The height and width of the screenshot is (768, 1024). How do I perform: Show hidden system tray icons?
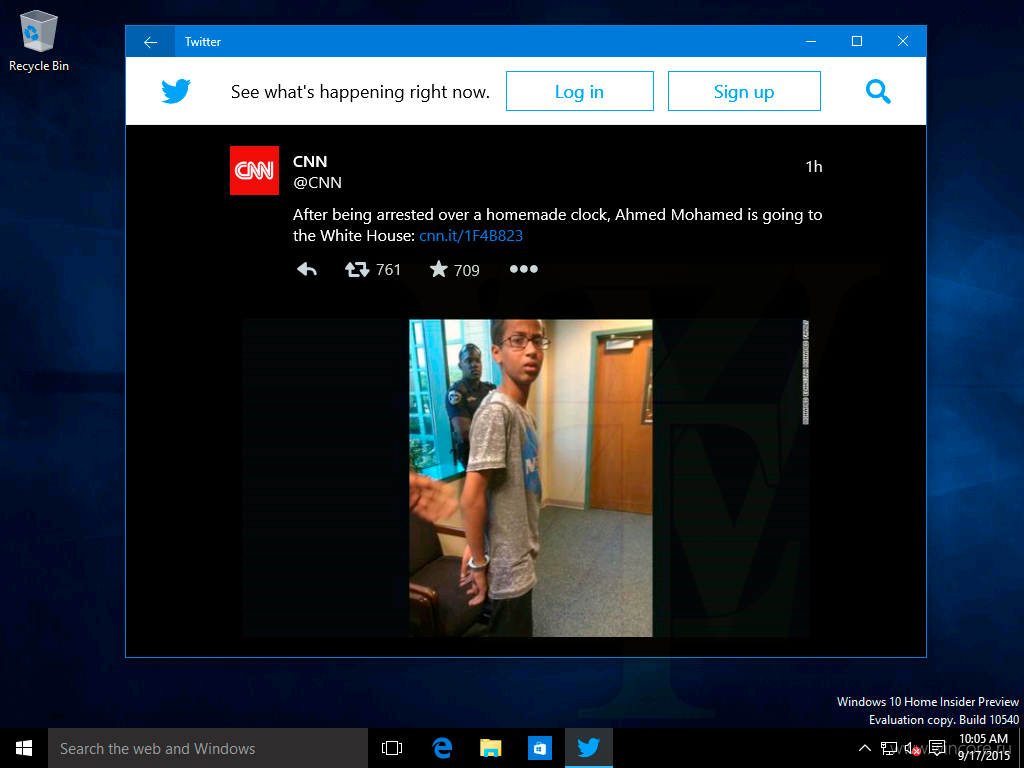pyautogui.click(x=864, y=748)
